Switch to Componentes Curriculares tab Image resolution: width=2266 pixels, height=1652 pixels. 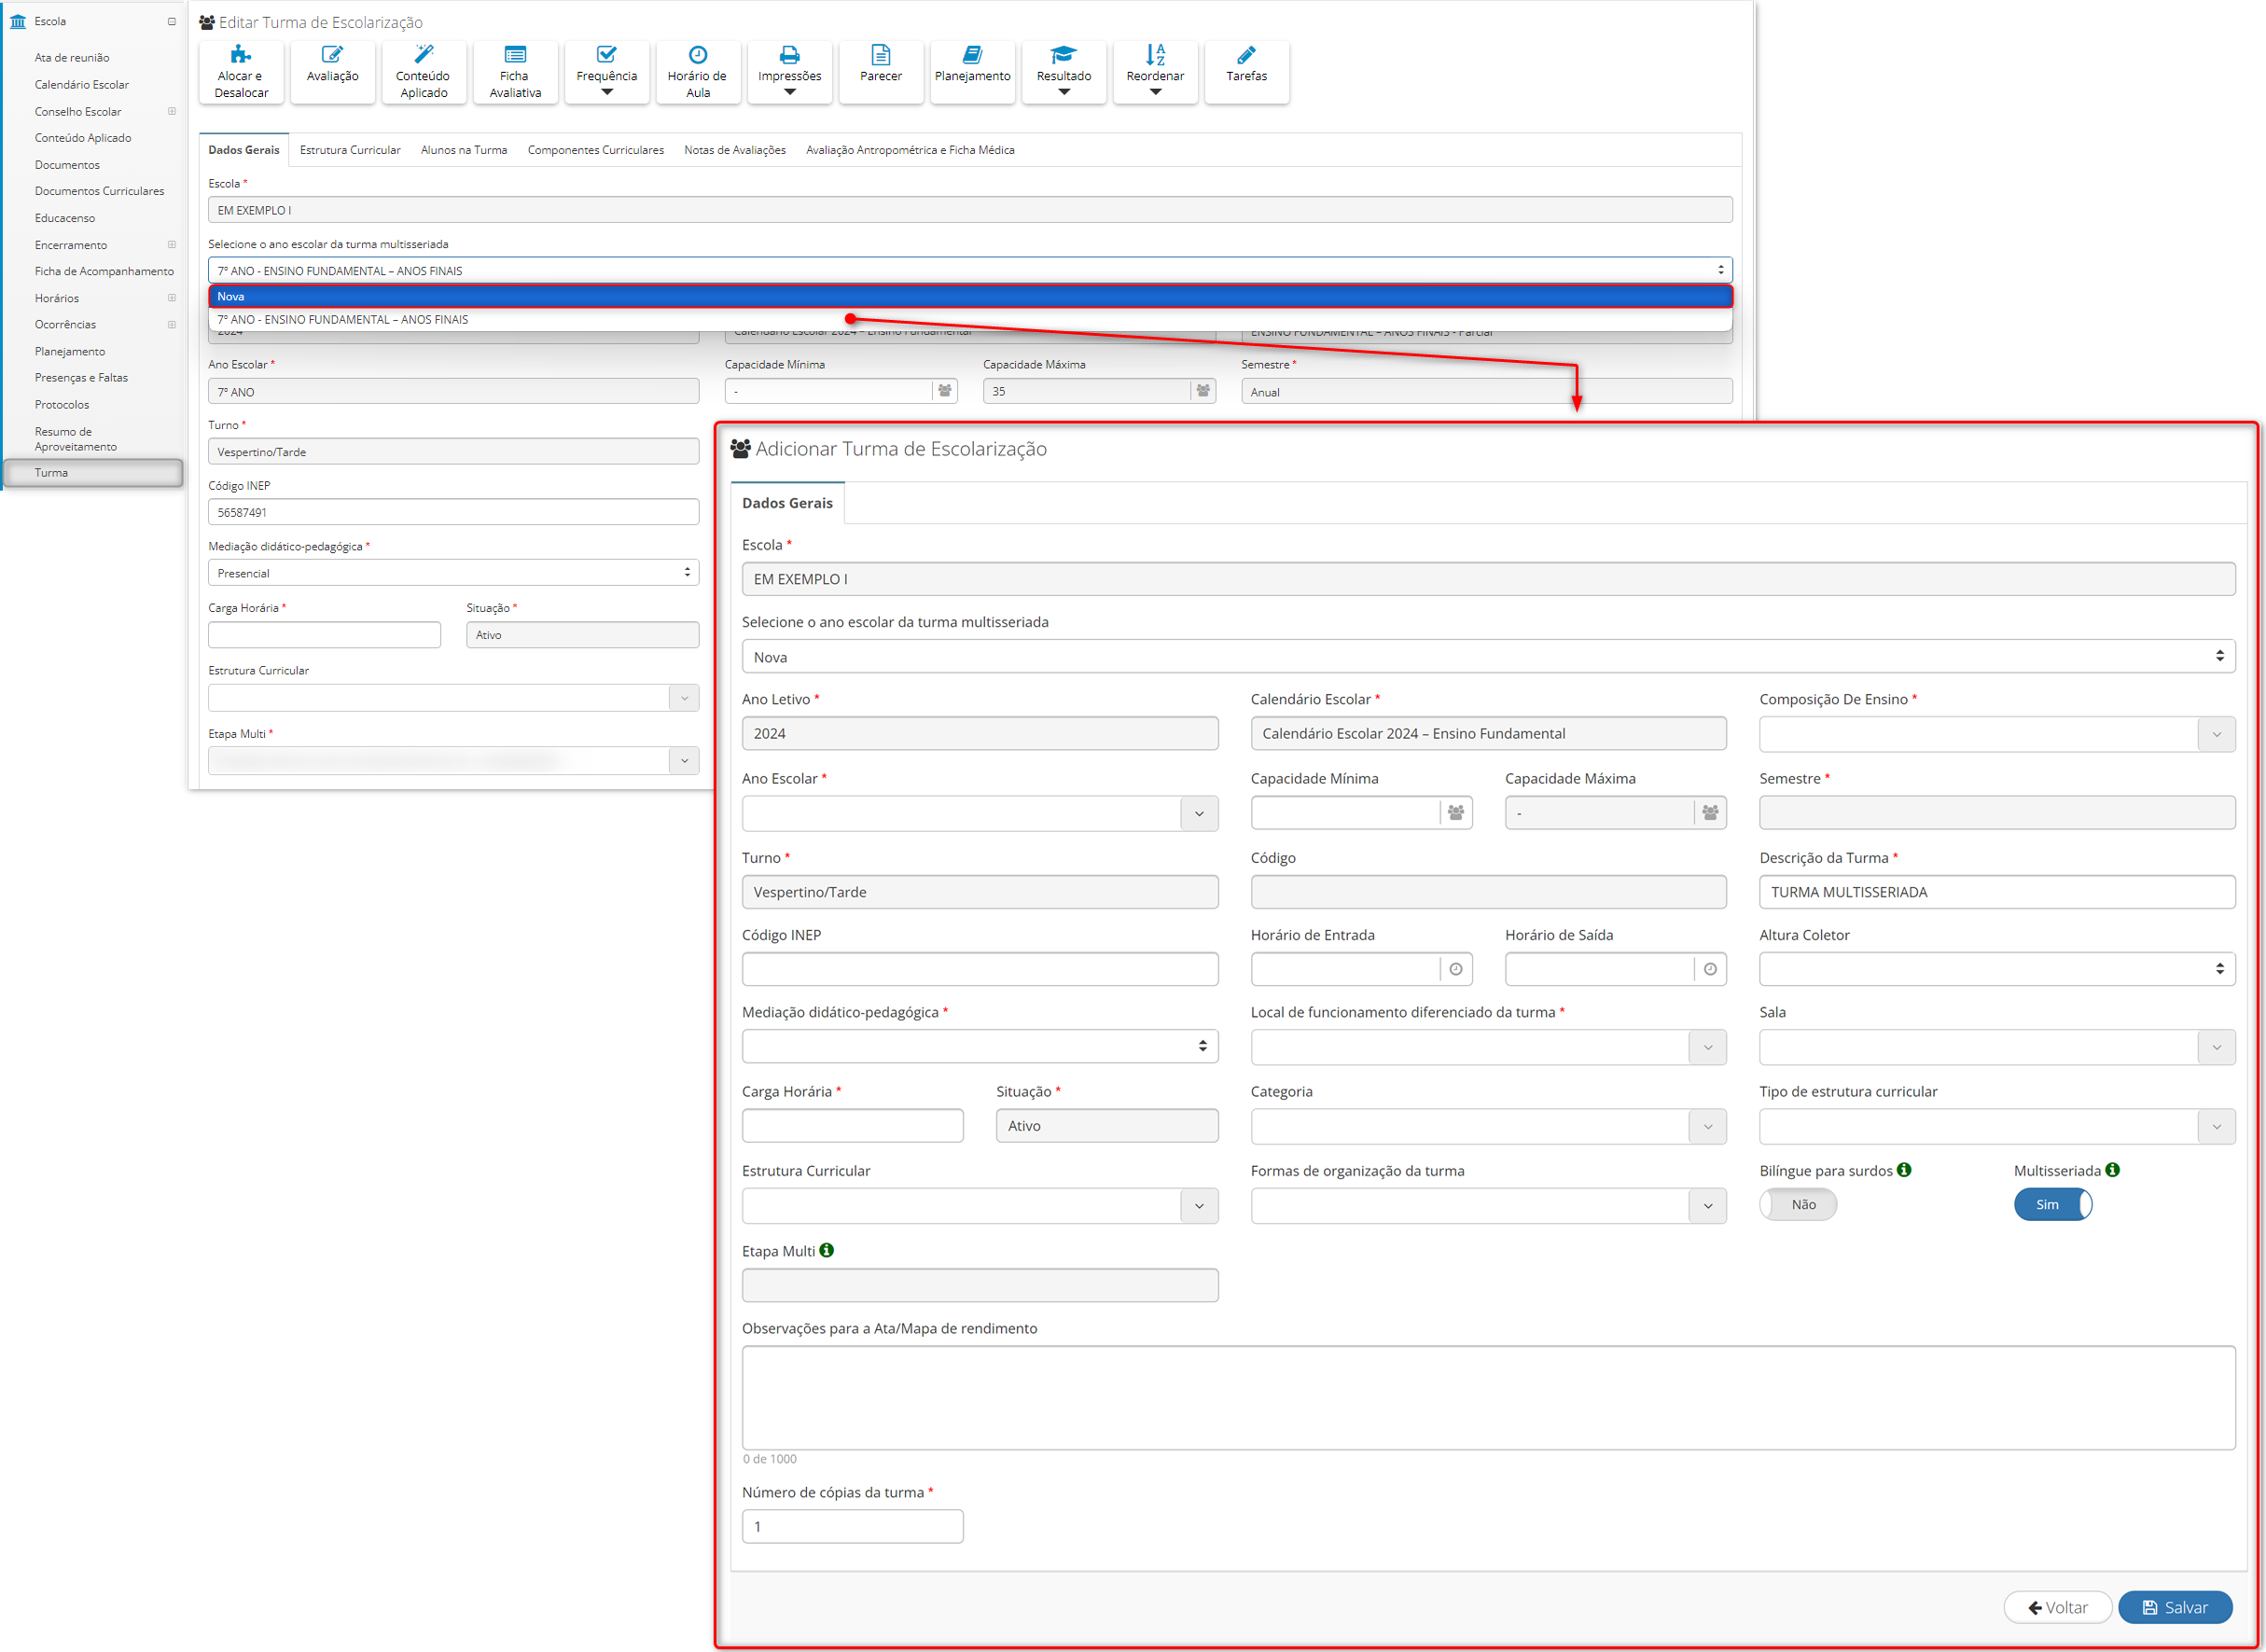(596, 150)
